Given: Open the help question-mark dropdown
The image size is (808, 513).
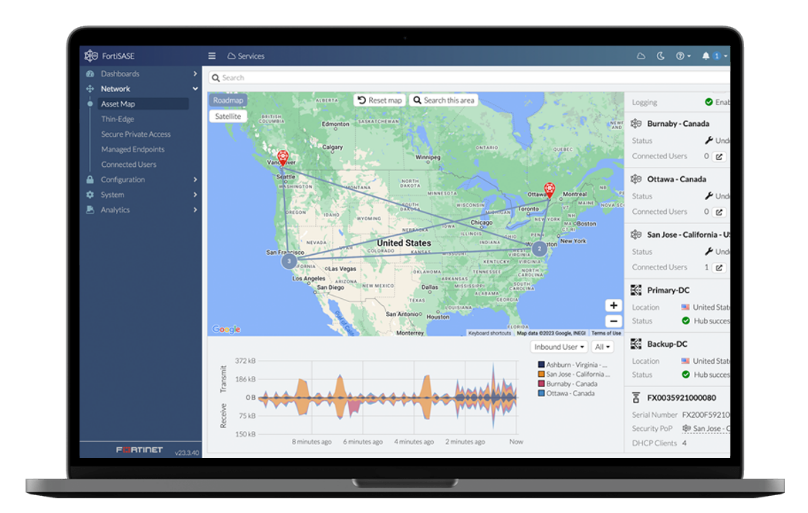Looking at the screenshot, I should [683, 56].
